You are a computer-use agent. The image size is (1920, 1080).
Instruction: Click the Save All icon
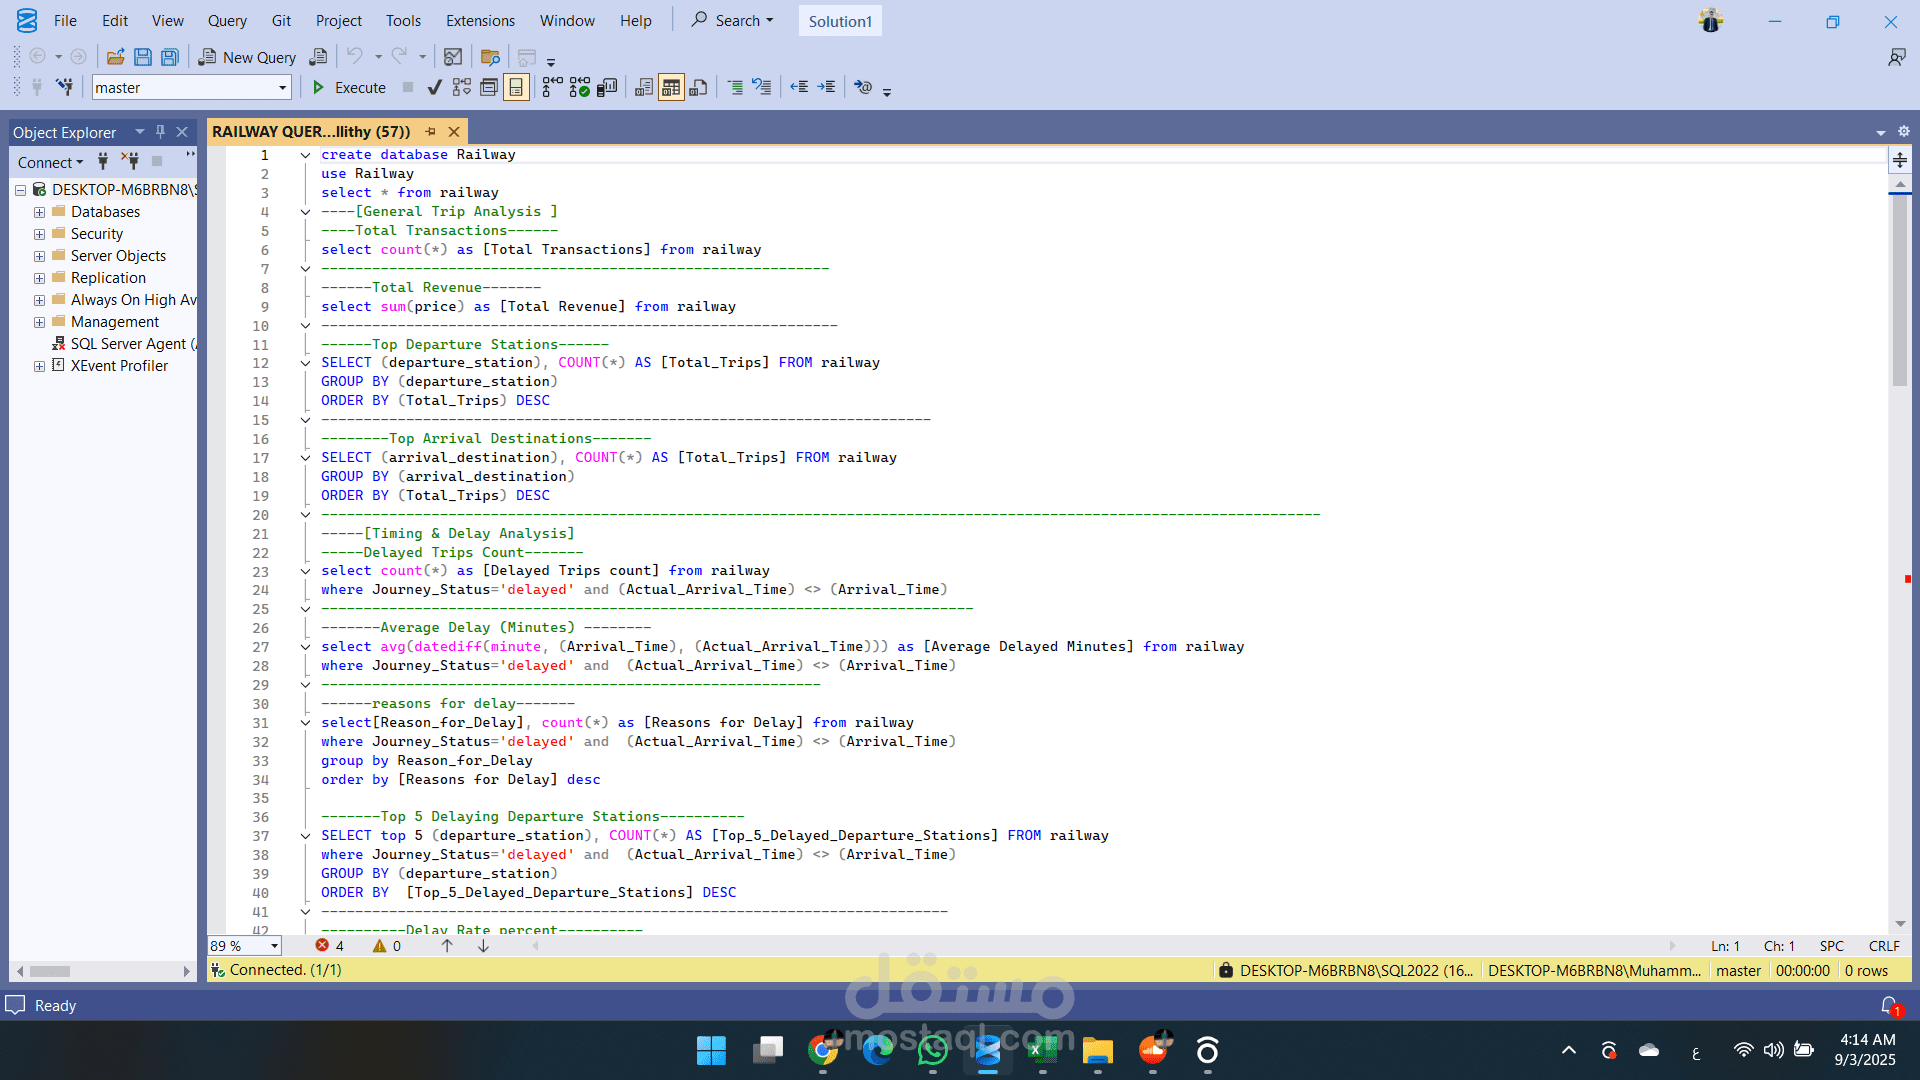(x=170, y=57)
